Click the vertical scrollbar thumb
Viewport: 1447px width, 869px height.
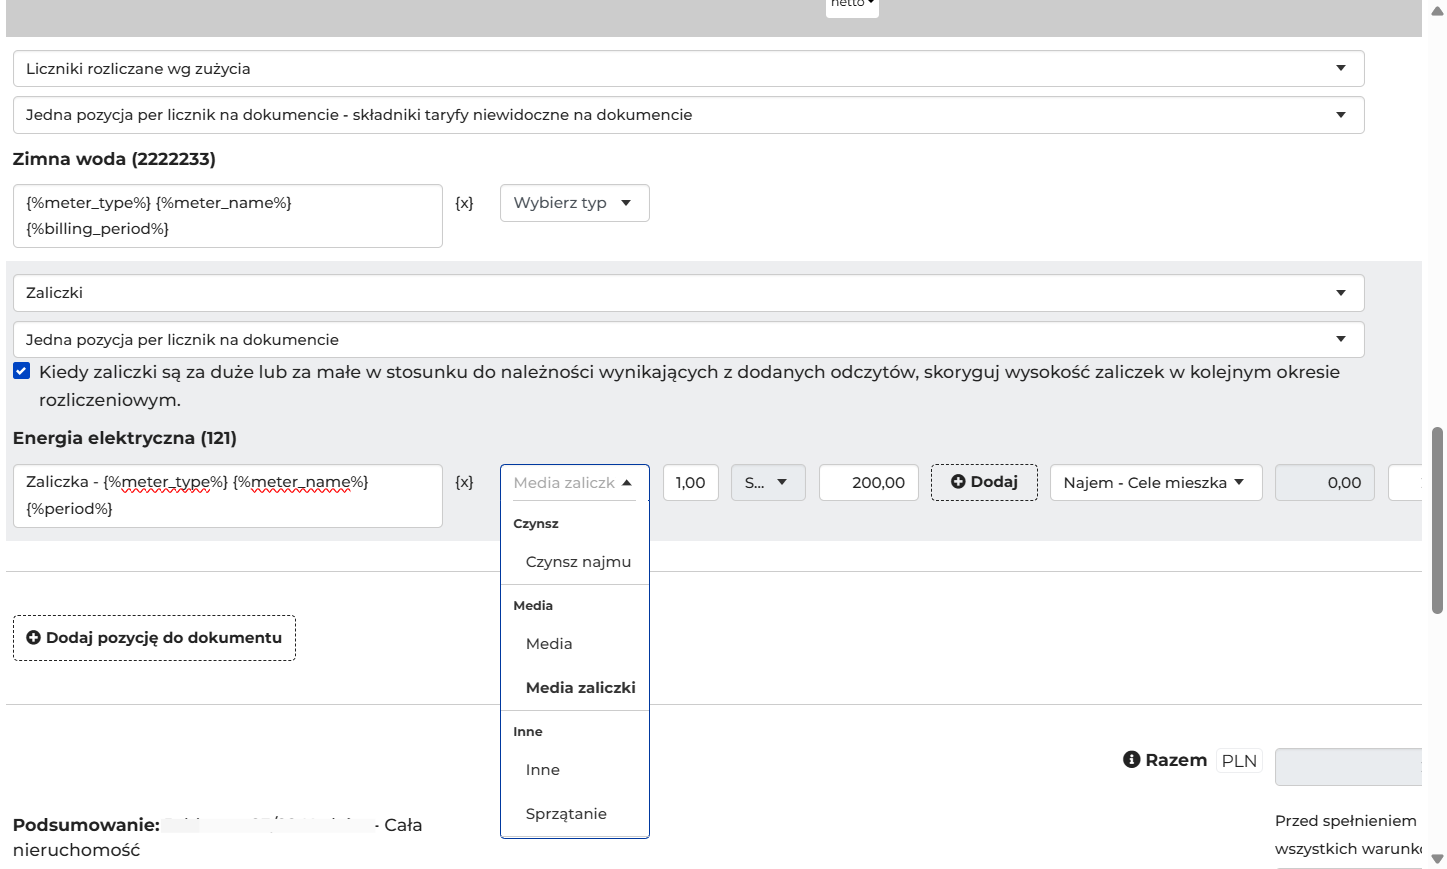pyautogui.click(x=1438, y=520)
